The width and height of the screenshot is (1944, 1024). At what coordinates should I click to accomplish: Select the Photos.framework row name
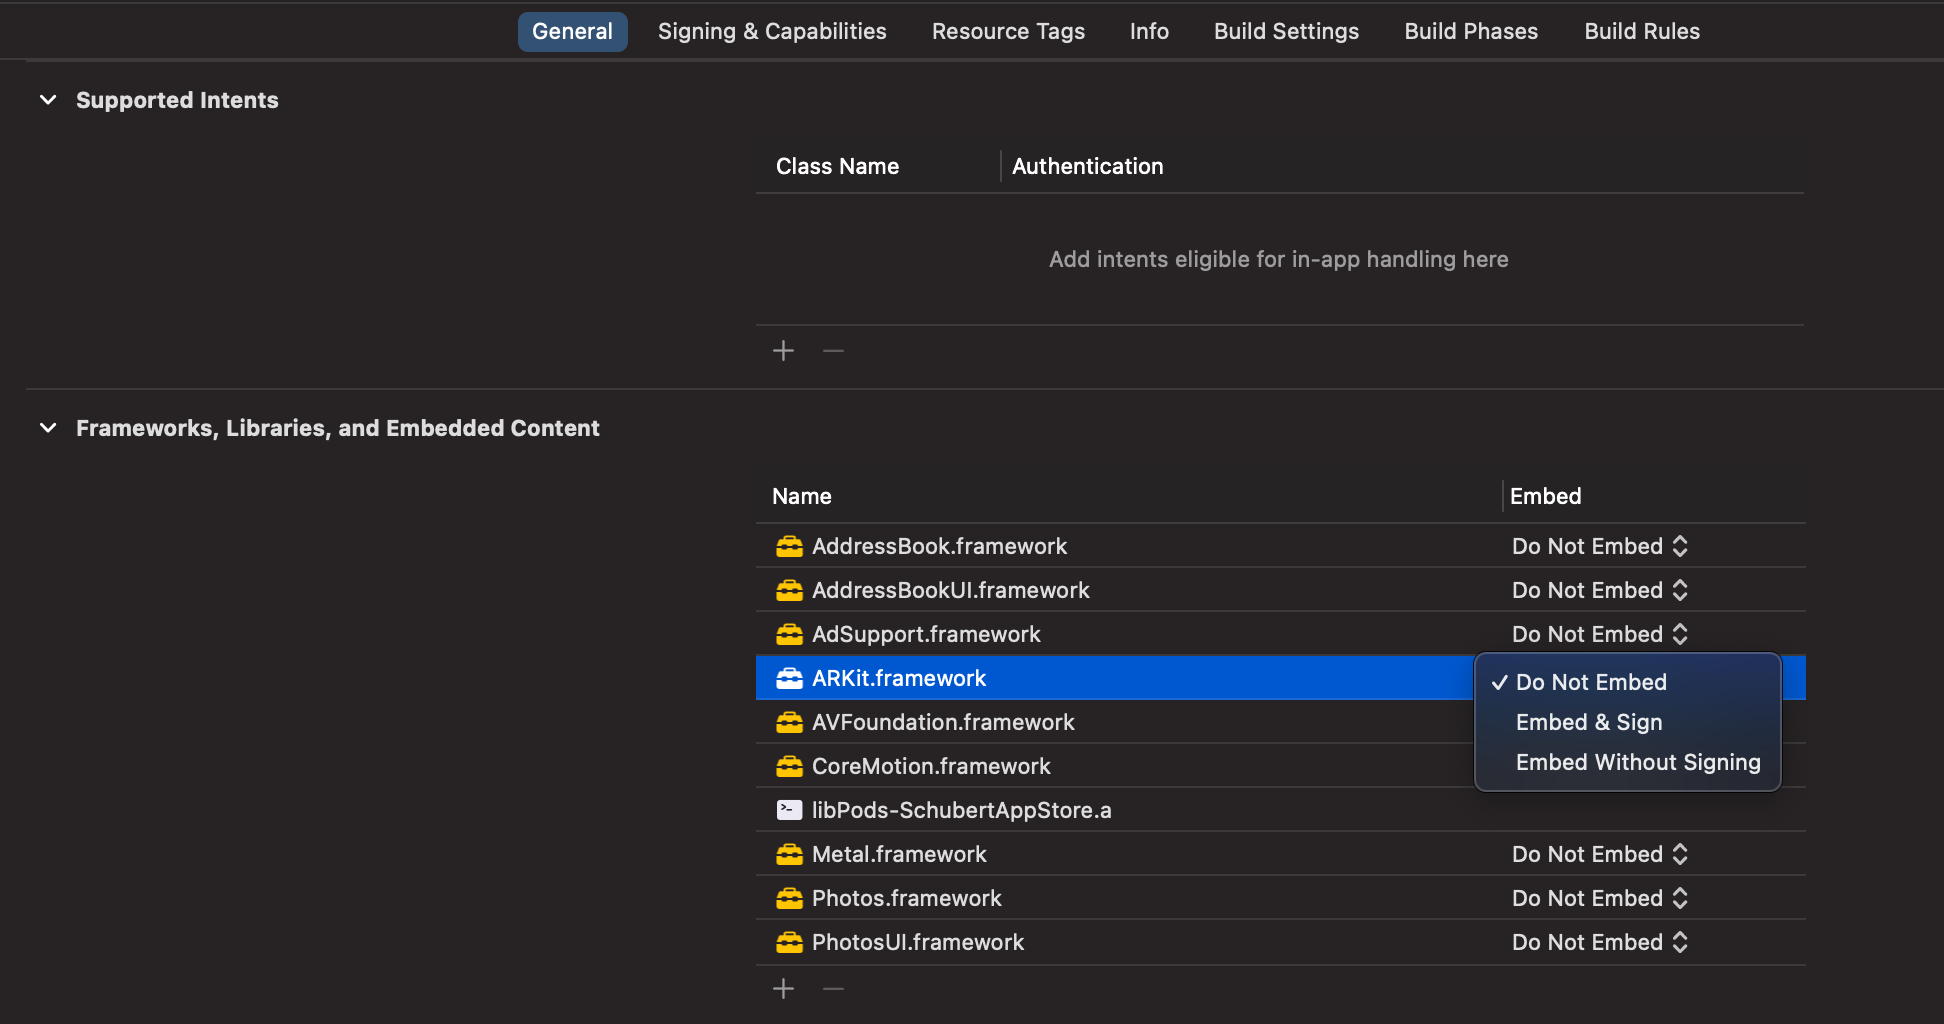tap(906, 898)
